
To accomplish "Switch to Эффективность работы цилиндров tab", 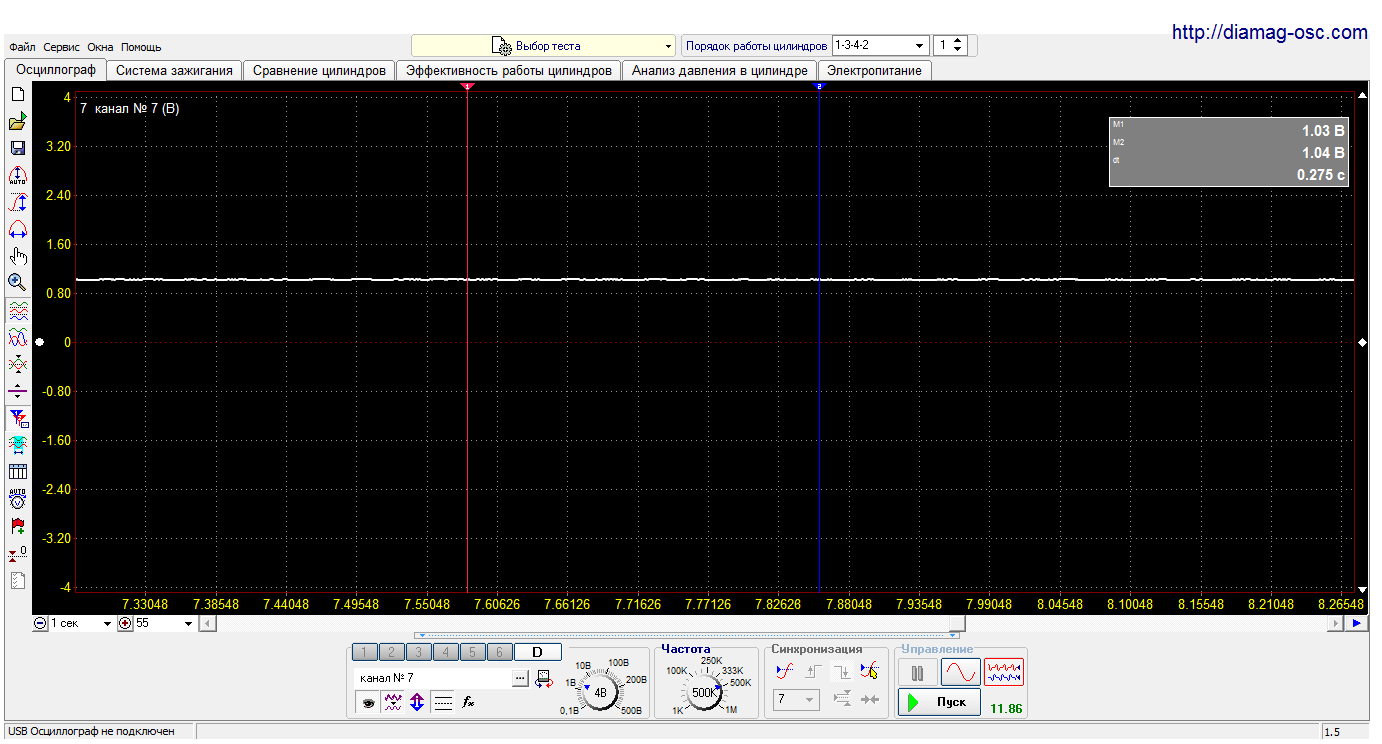I will point(509,71).
